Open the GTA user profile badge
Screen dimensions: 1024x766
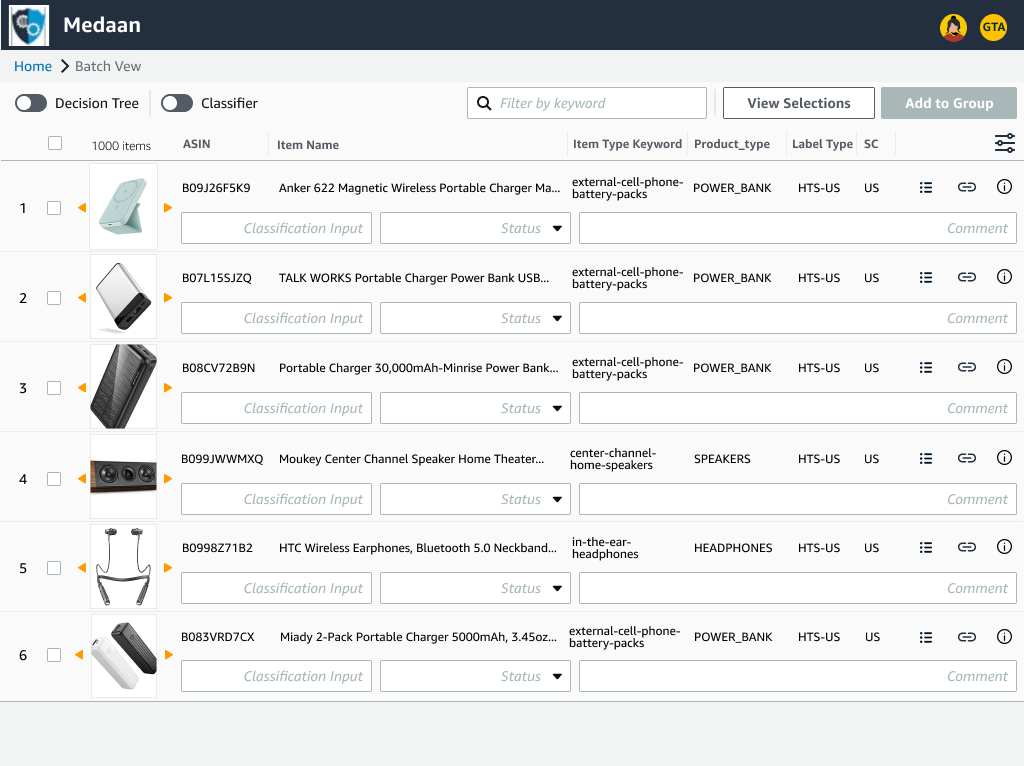click(993, 27)
